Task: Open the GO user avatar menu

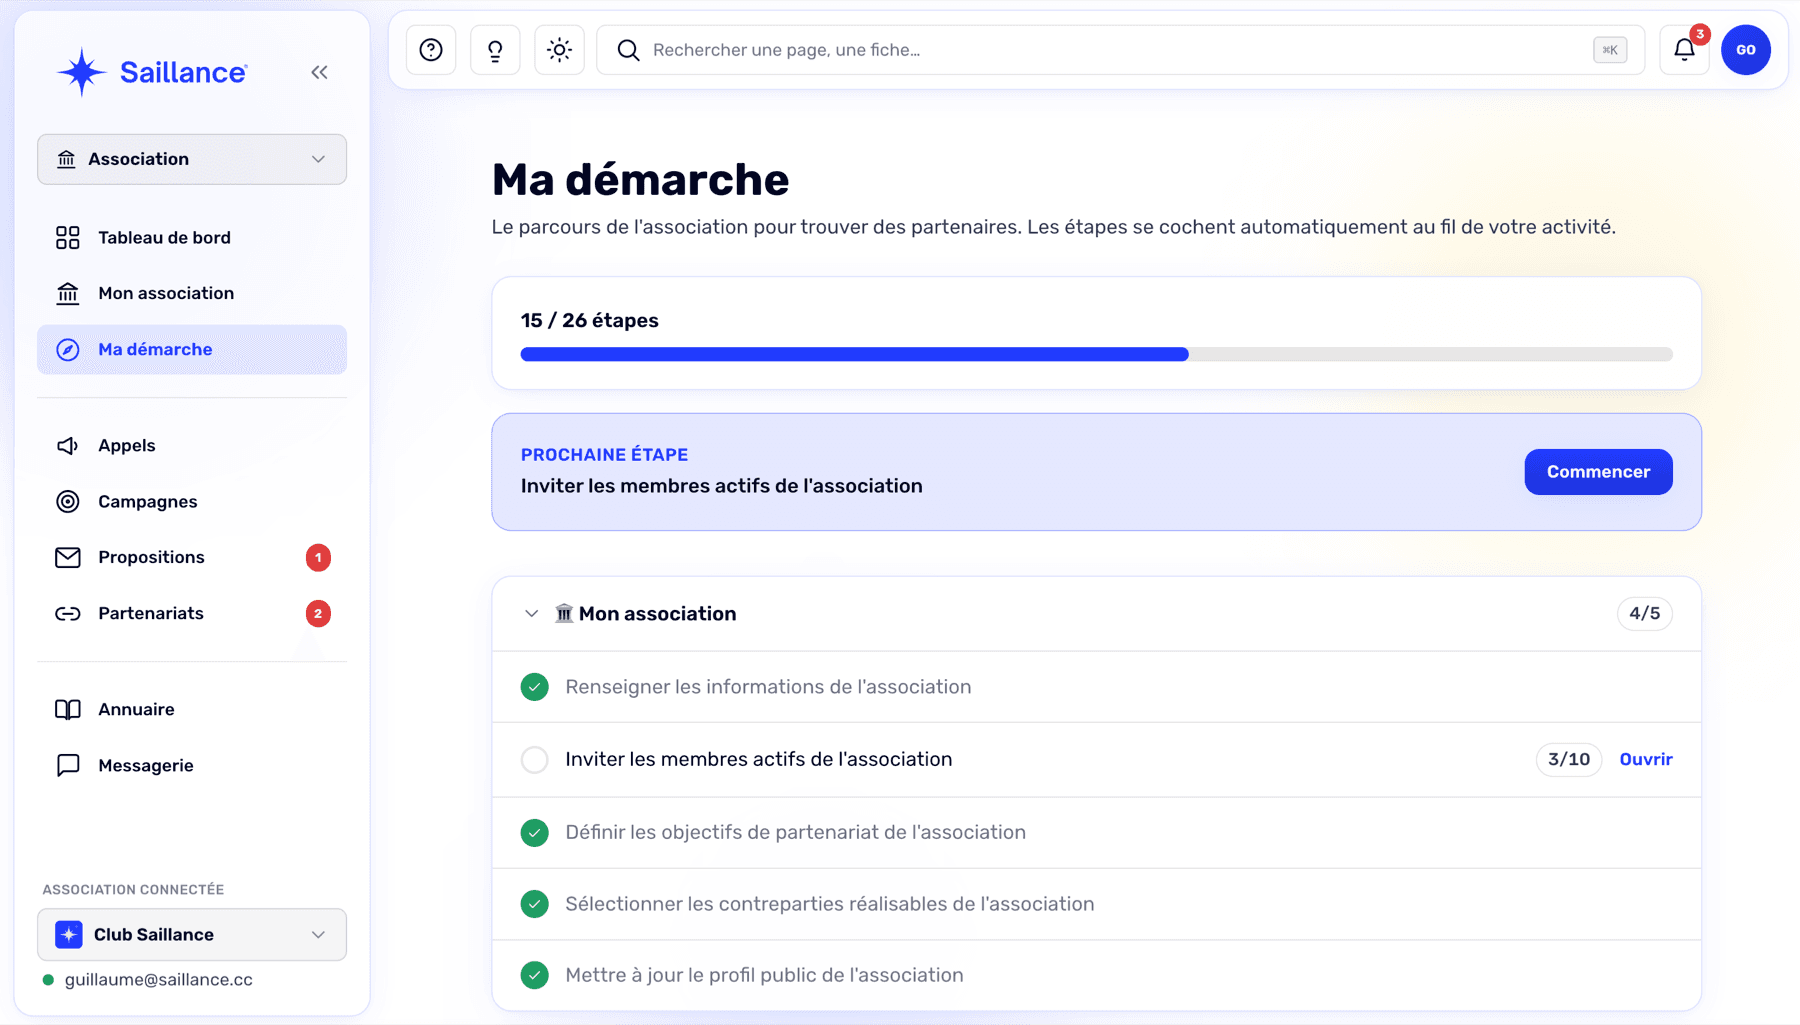Action: pos(1746,50)
